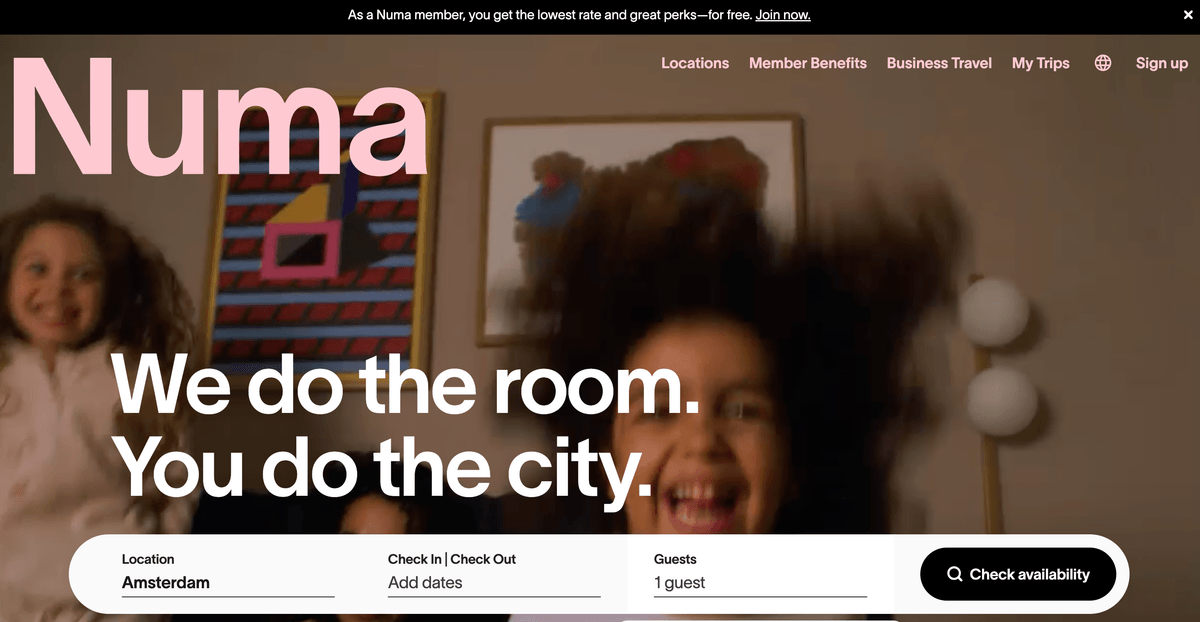Viewport: 1200px width, 622px height.
Task: Focus the Amsterdam location field
Action: point(228,583)
